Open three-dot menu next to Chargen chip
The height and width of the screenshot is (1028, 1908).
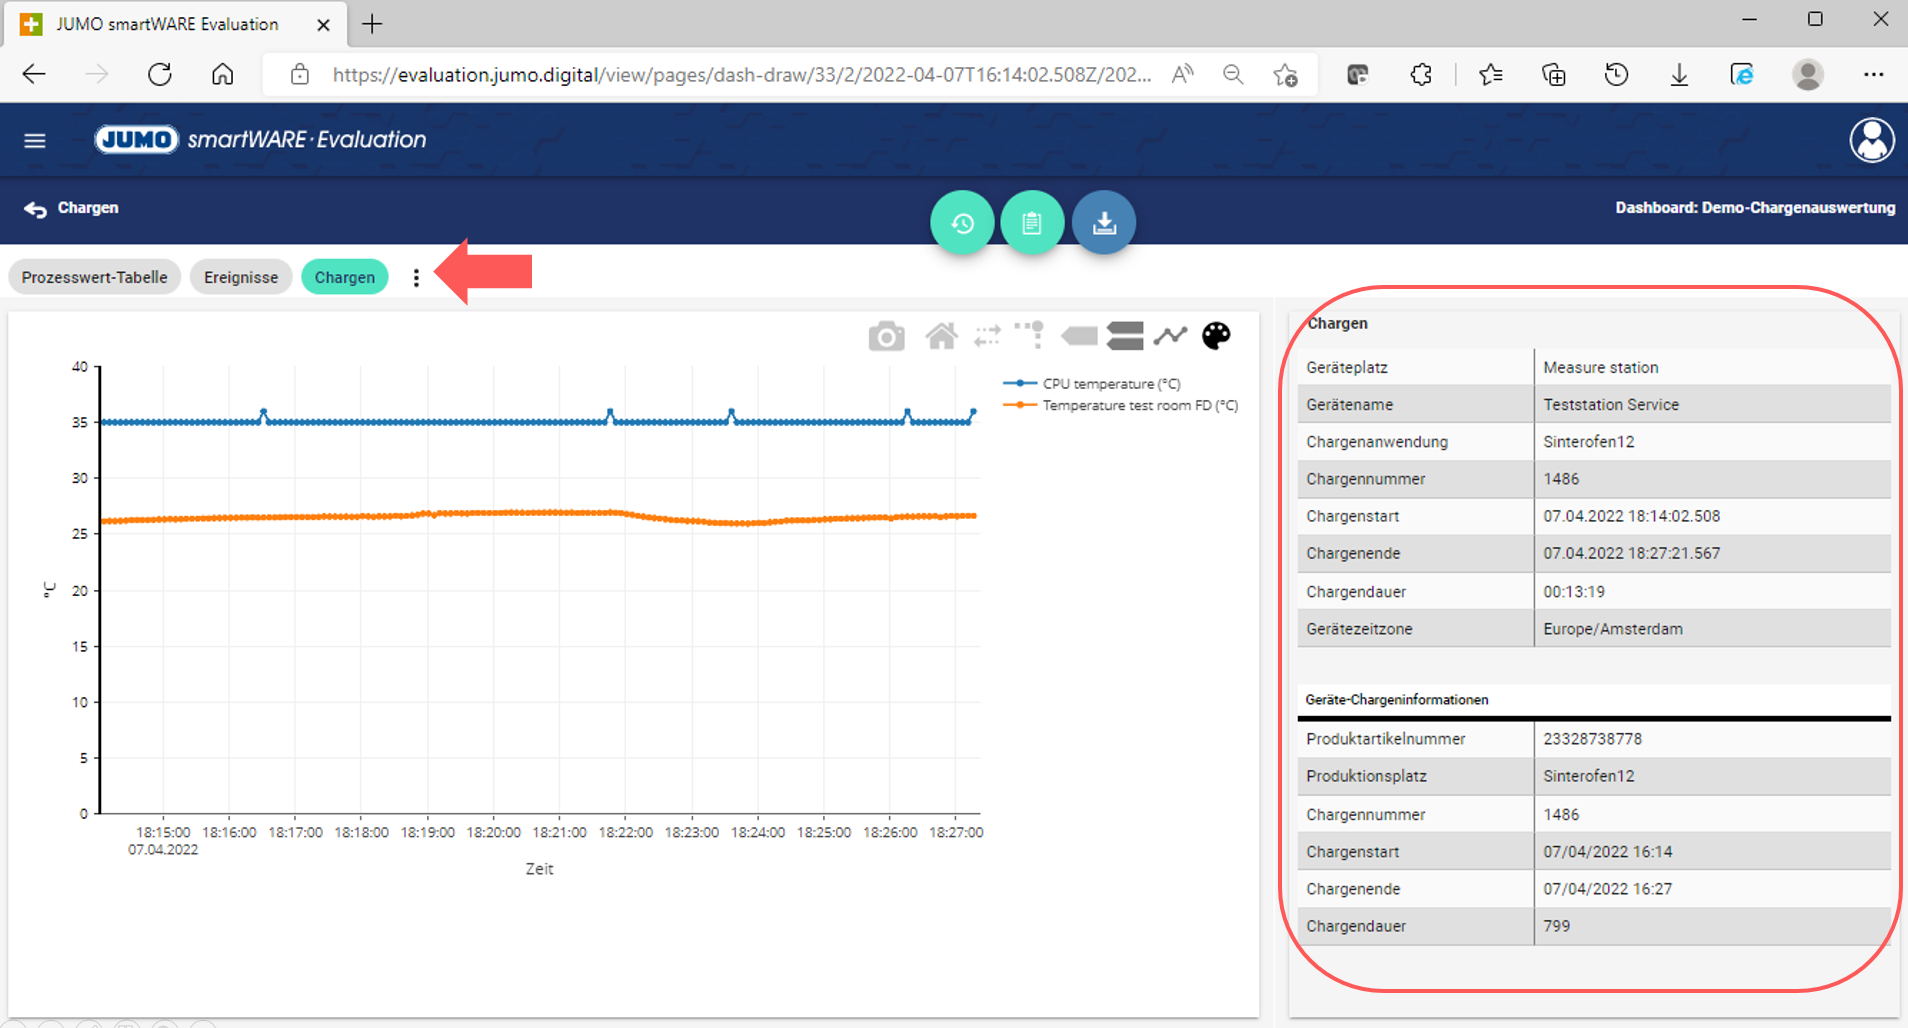pos(416,278)
